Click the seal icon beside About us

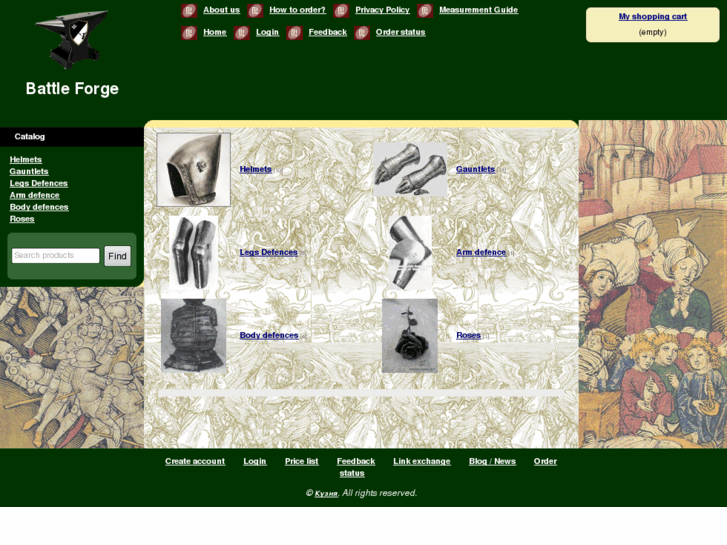(189, 10)
